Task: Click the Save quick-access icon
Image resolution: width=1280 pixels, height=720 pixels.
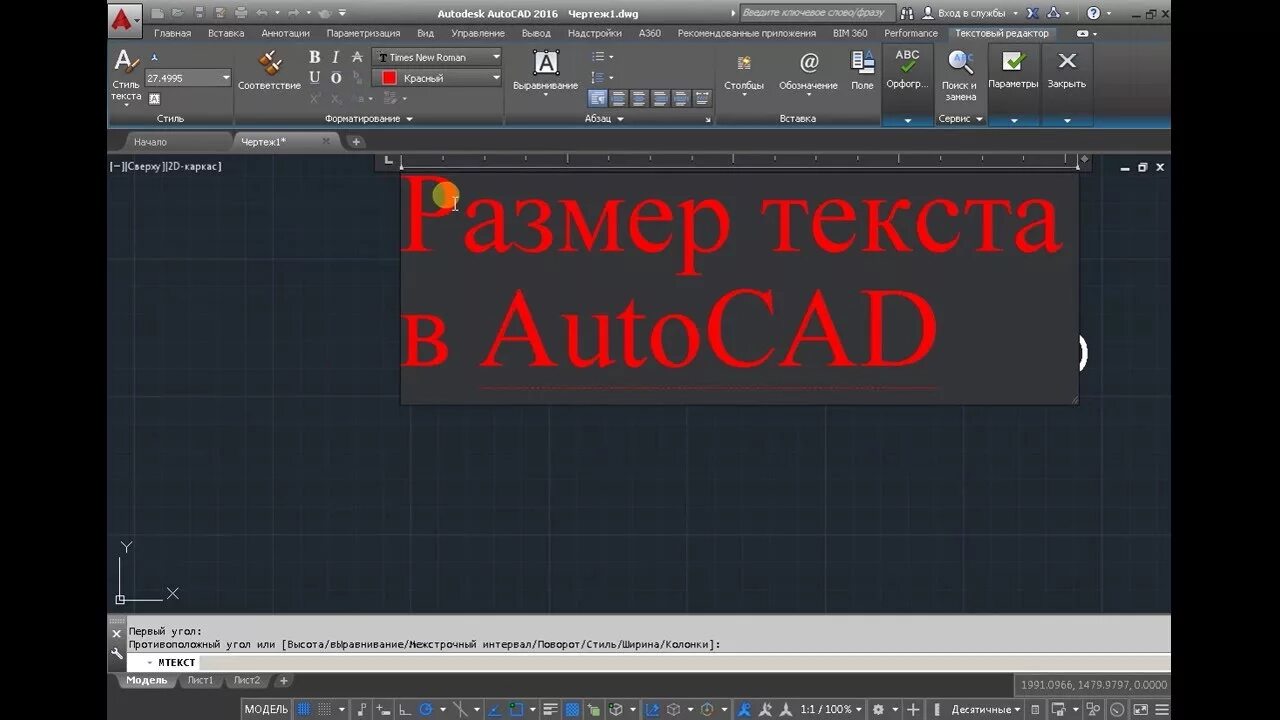Action: pos(199,13)
